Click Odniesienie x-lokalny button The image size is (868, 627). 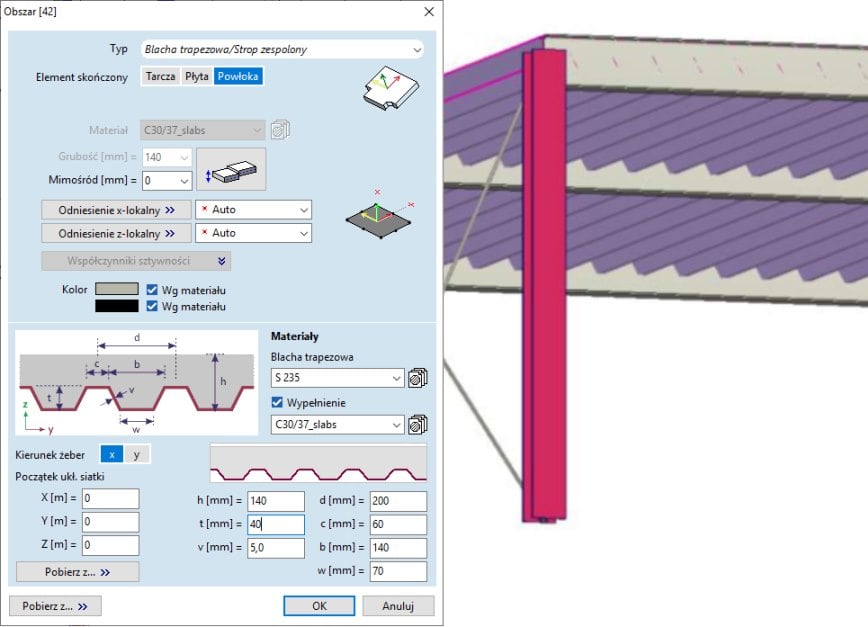[x=116, y=210]
